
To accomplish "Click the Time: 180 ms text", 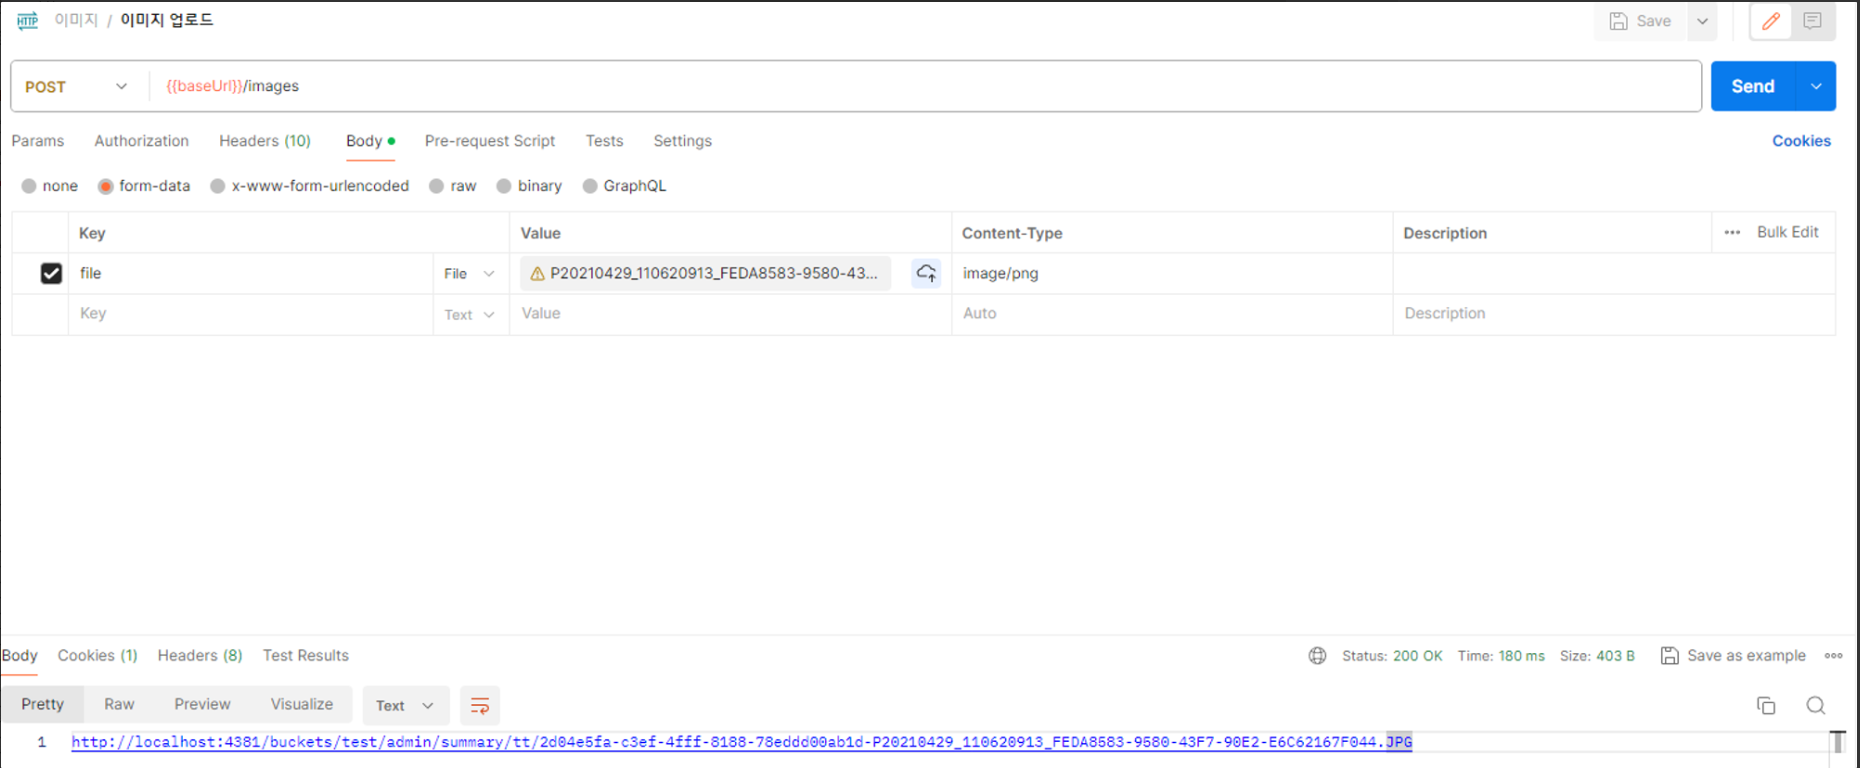I will pyautogui.click(x=1501, y=656).
